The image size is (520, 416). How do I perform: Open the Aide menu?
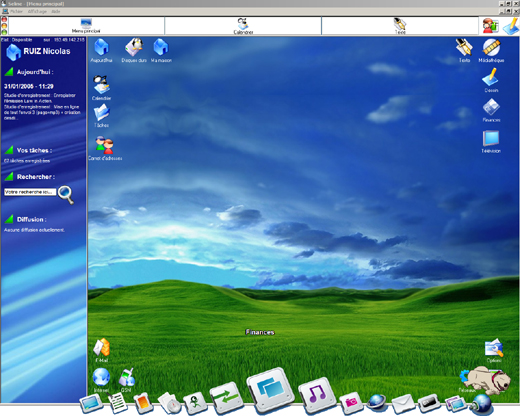pyautogui.click(x=56, y=11)
